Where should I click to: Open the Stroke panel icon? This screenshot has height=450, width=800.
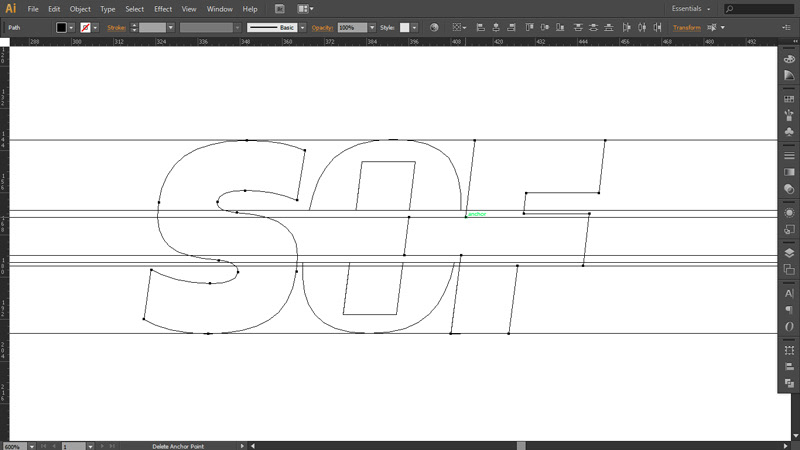[789, 156]
